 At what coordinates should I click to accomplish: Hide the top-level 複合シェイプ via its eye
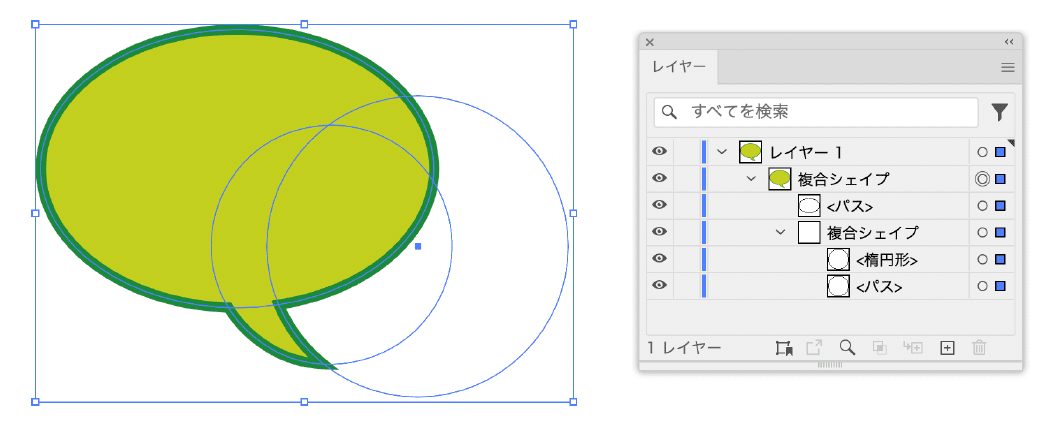coord(659,178)
